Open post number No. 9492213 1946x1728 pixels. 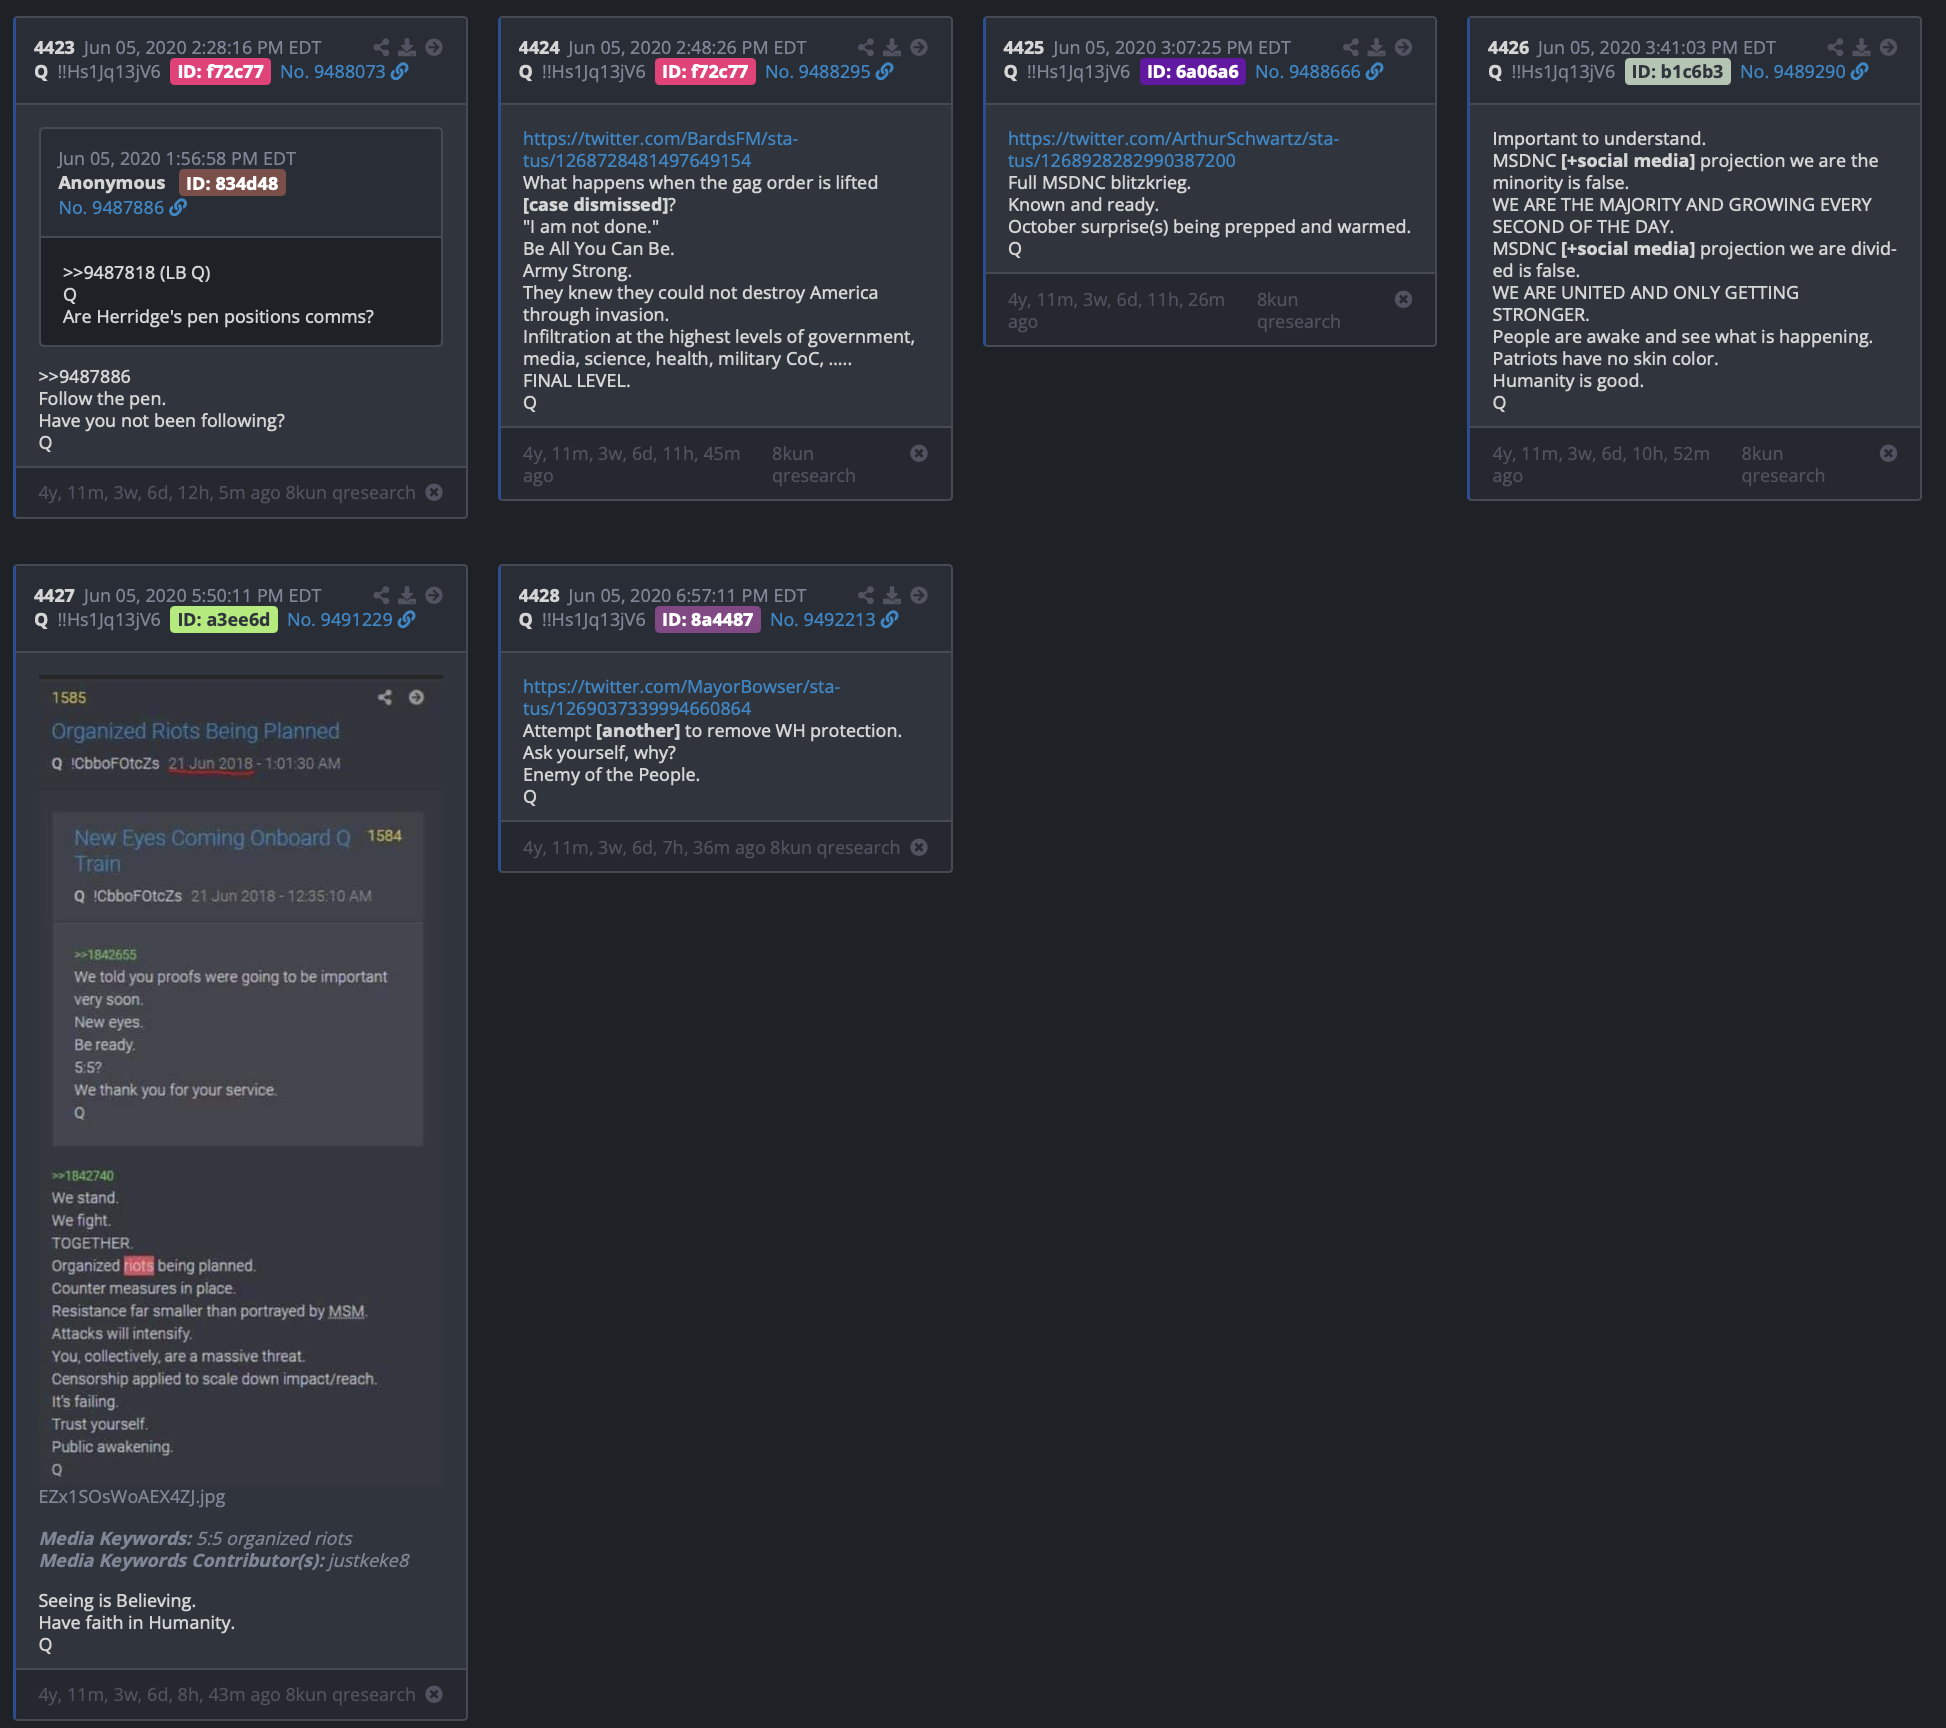(823, 619)
